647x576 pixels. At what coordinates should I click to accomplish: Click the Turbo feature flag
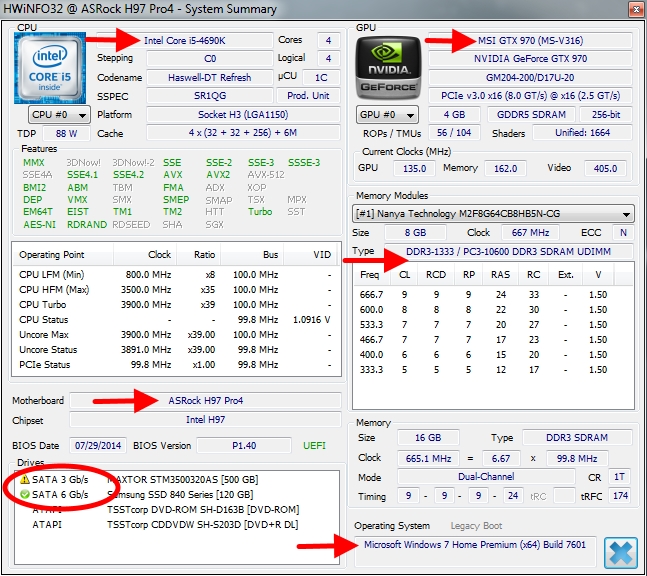[x=260, y=212]
